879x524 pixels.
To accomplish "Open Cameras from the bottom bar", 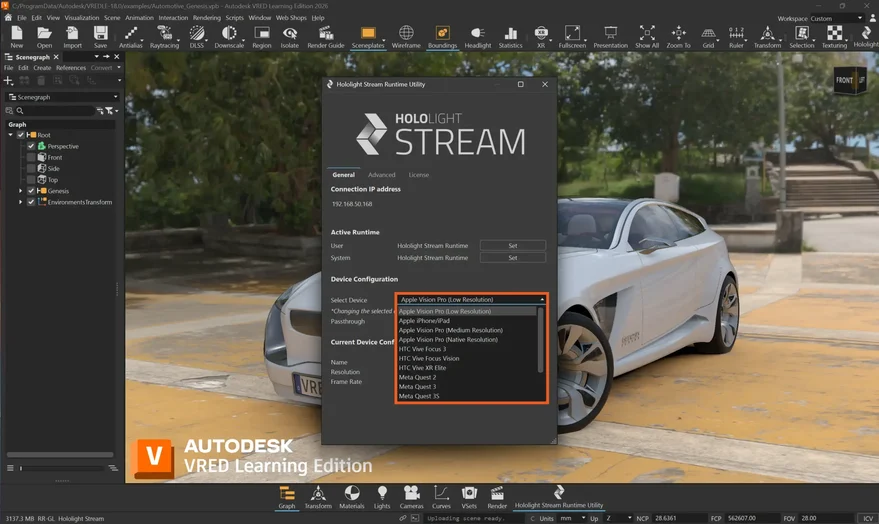I will tap(411, 497).
